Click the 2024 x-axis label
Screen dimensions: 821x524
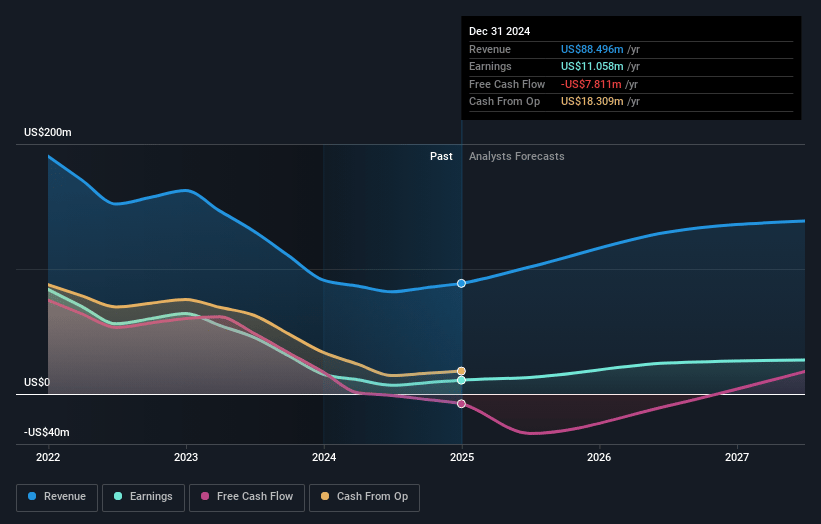(x=324, y=458)
